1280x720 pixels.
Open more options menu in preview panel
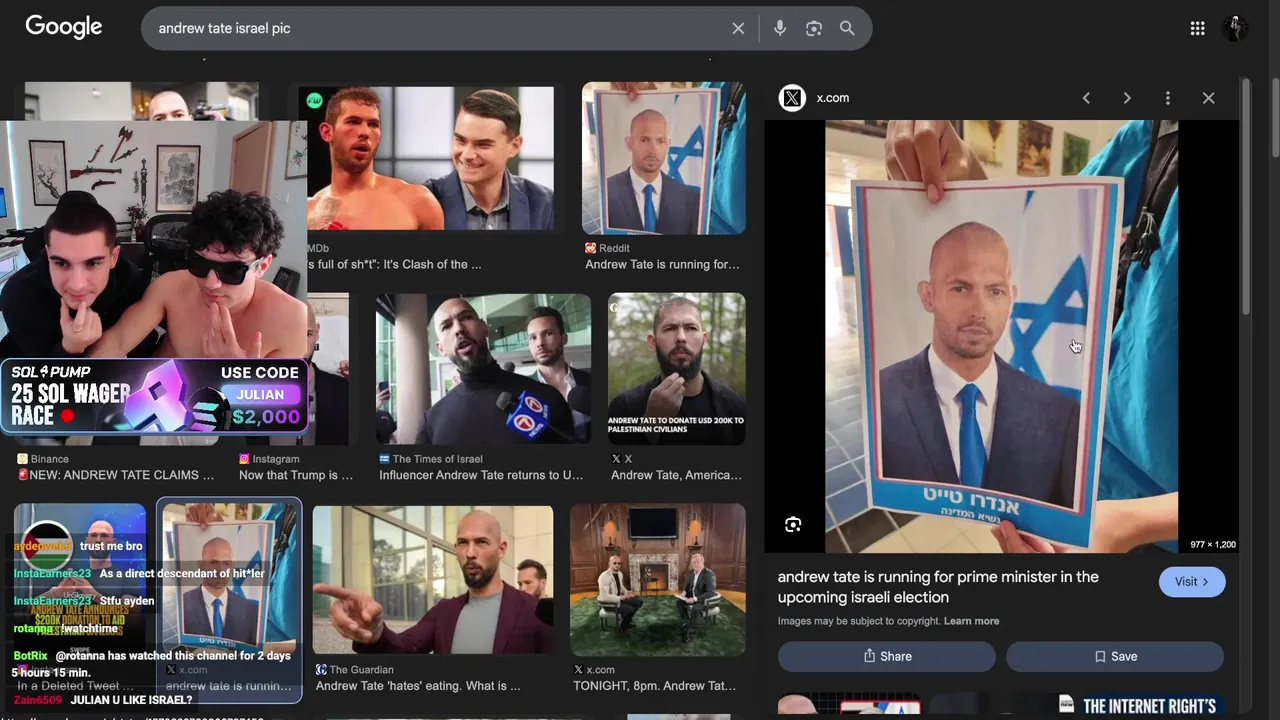pyautogui.click(x=1167, y=98)
